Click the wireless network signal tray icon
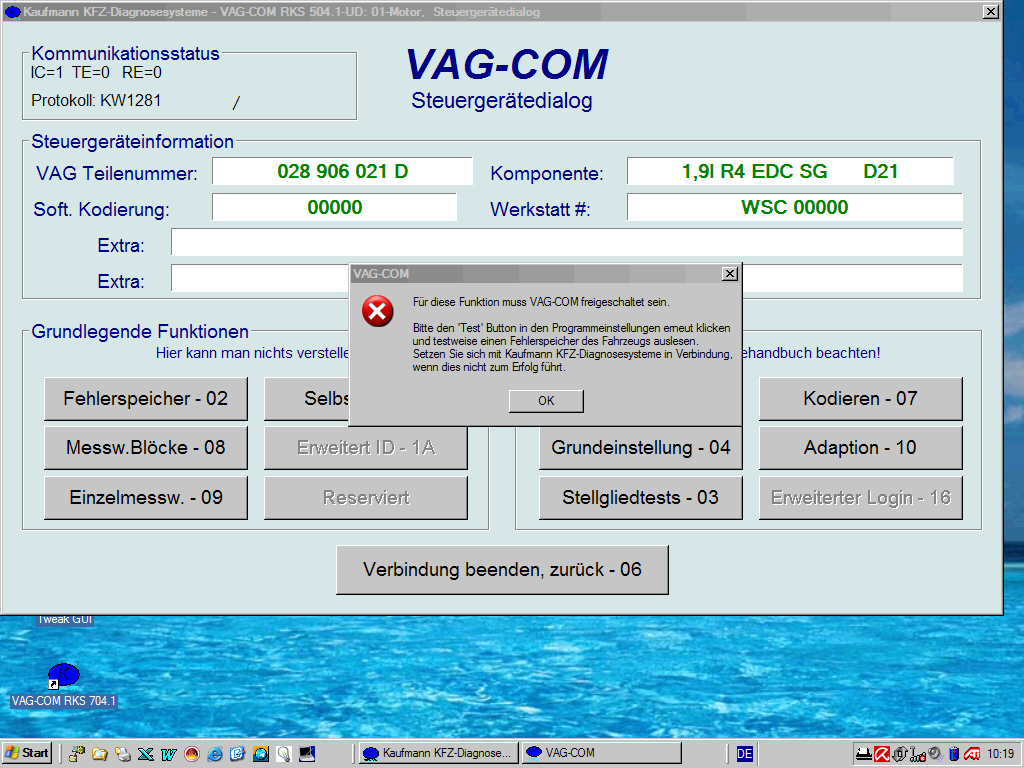1024x768 pixels. pyautogui.click(x=918, y=754)
